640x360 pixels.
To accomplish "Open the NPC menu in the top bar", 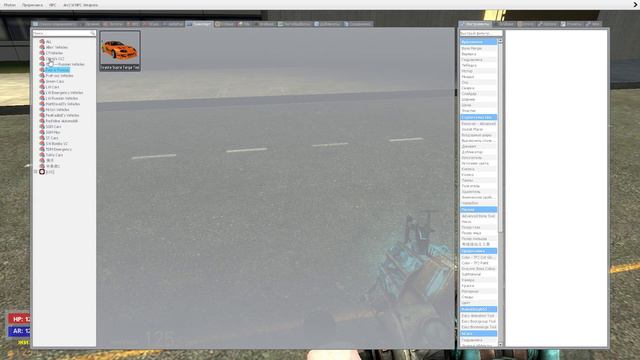I will (53, 5).
